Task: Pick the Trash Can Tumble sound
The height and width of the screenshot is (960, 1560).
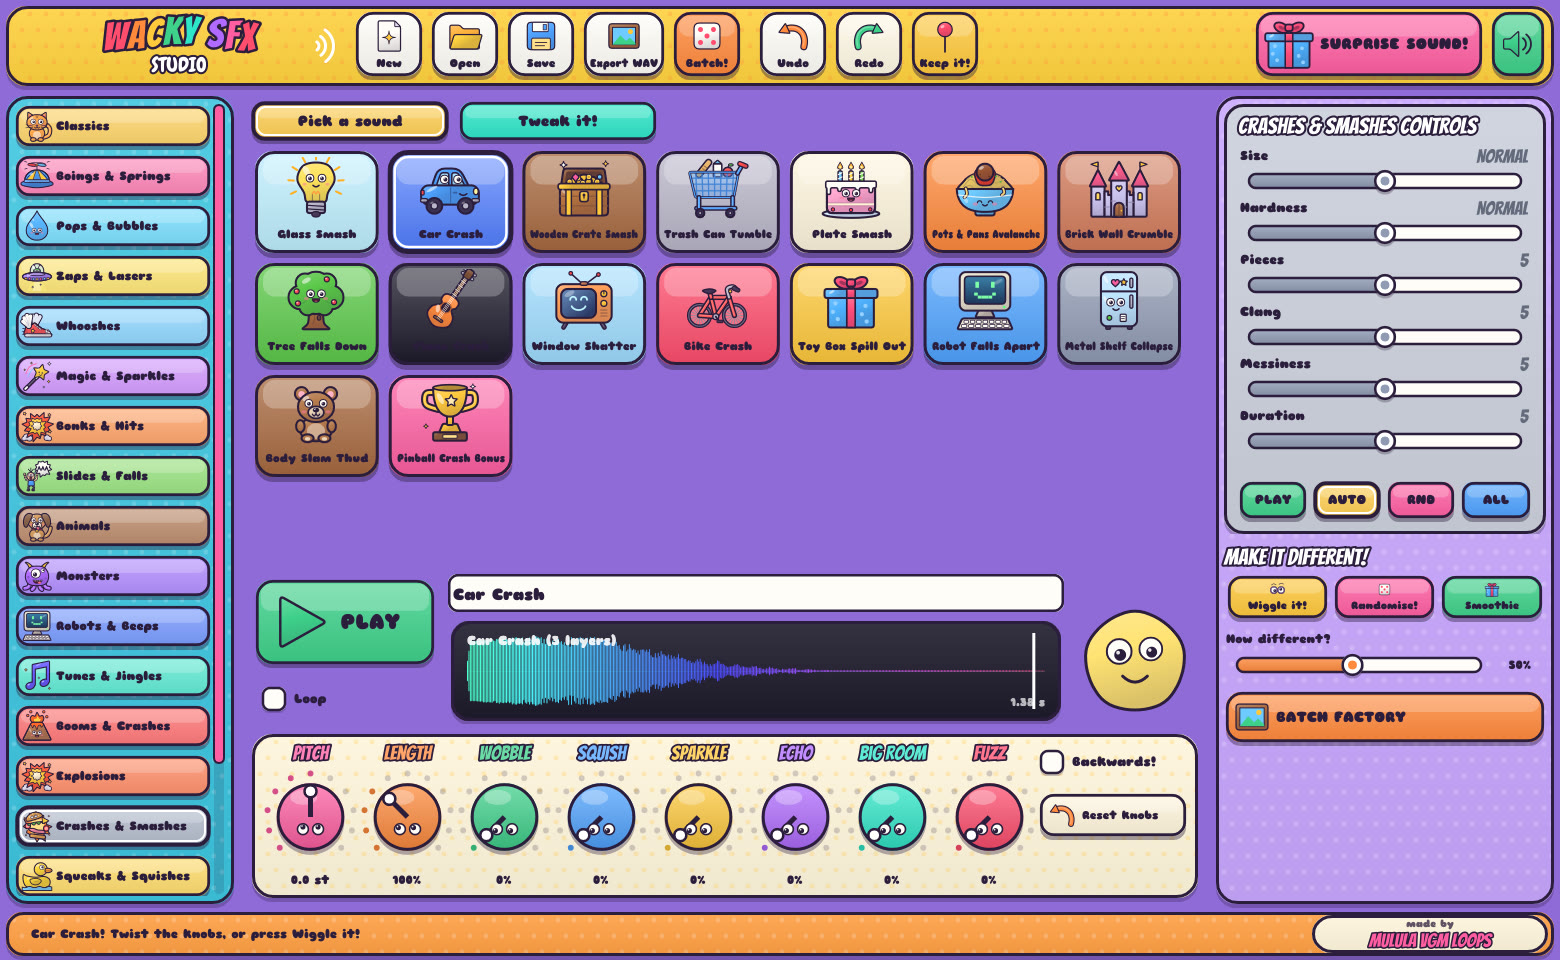Action: pyautogui.click(x=718, y=201)
